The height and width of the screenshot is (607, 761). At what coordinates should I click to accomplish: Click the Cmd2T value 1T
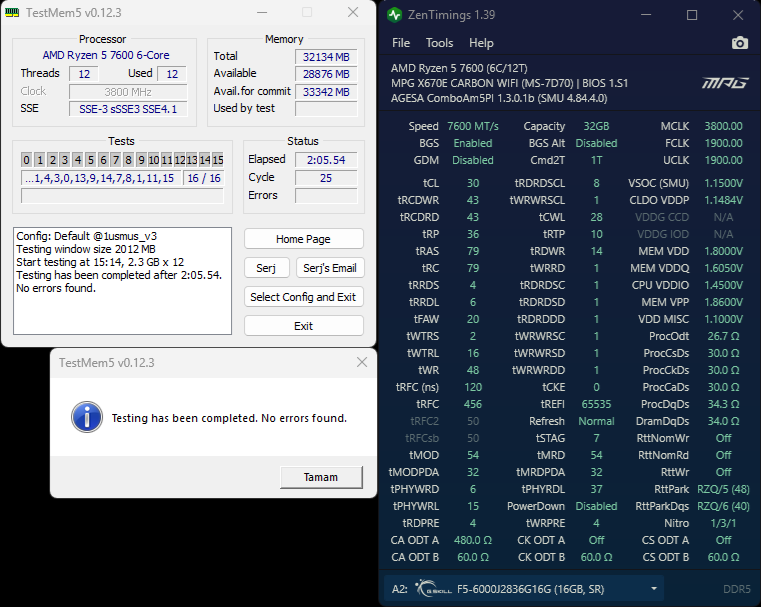[596, 160]
